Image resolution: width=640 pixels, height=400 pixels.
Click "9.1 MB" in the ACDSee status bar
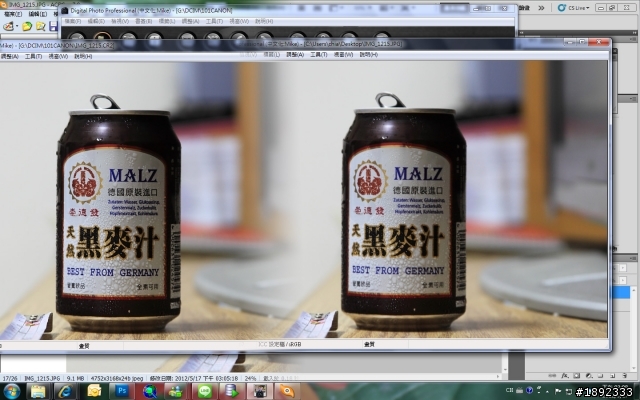click(x=75, y=378)
